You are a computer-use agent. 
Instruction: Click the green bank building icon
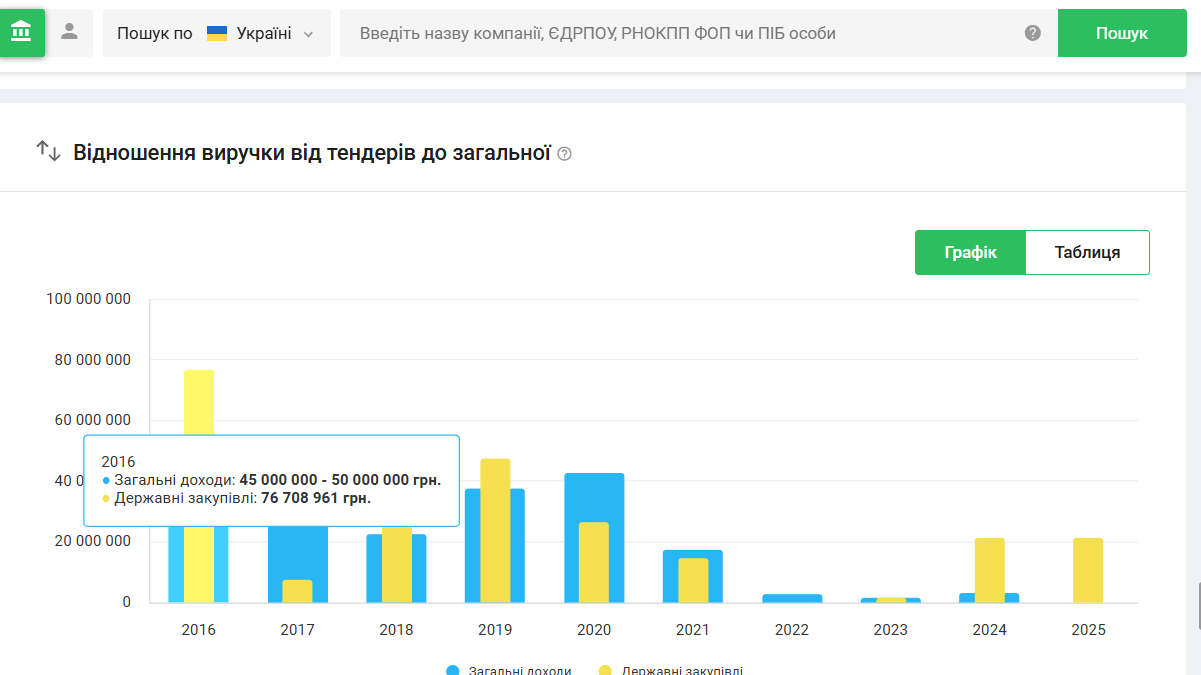click(21, 32)
